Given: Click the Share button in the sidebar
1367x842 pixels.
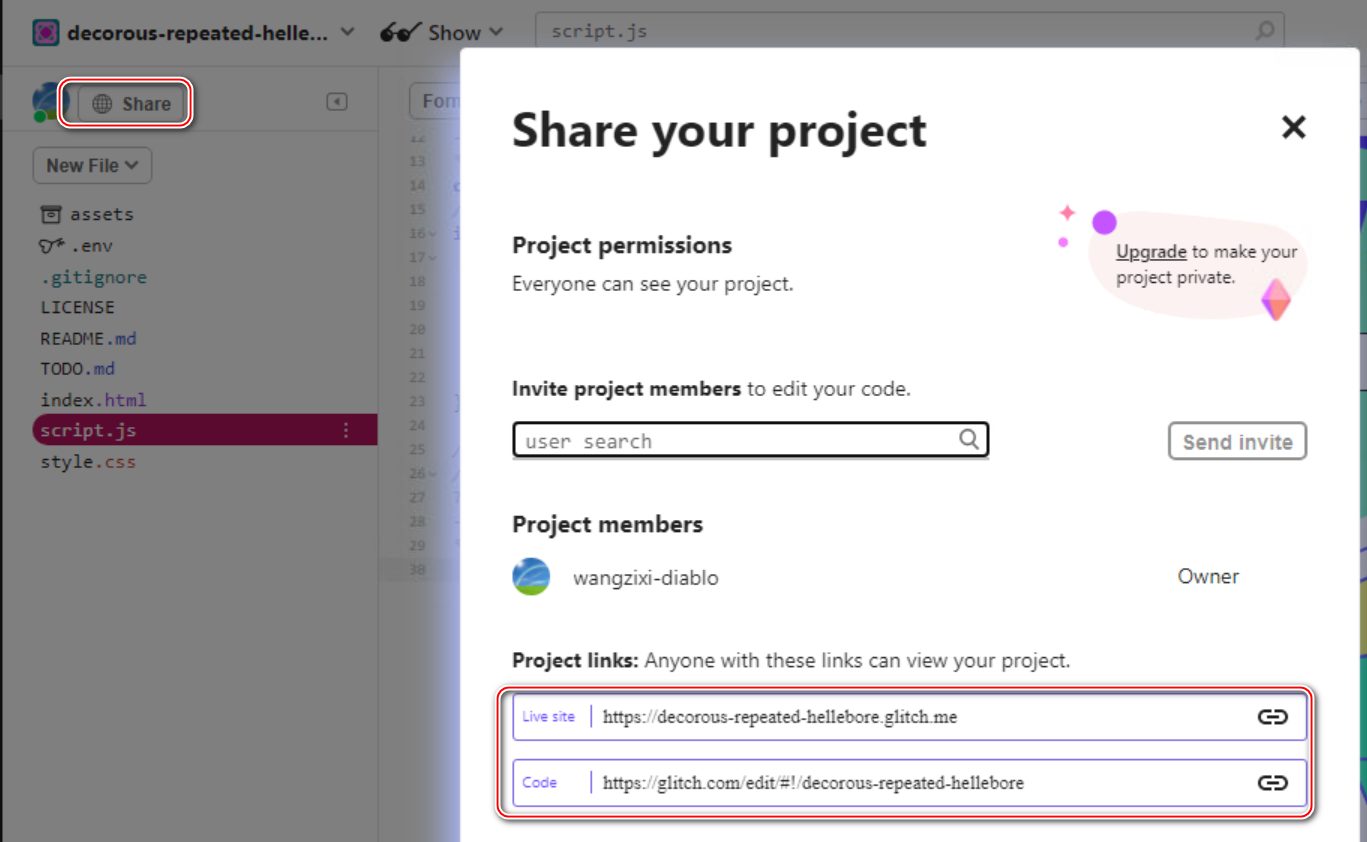Looking at the screenshot, I should click(132, 103).
